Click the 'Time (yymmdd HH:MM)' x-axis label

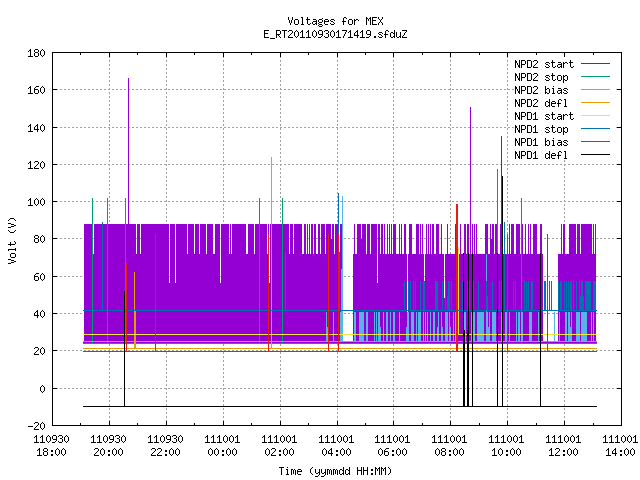(x=335, y=471)
